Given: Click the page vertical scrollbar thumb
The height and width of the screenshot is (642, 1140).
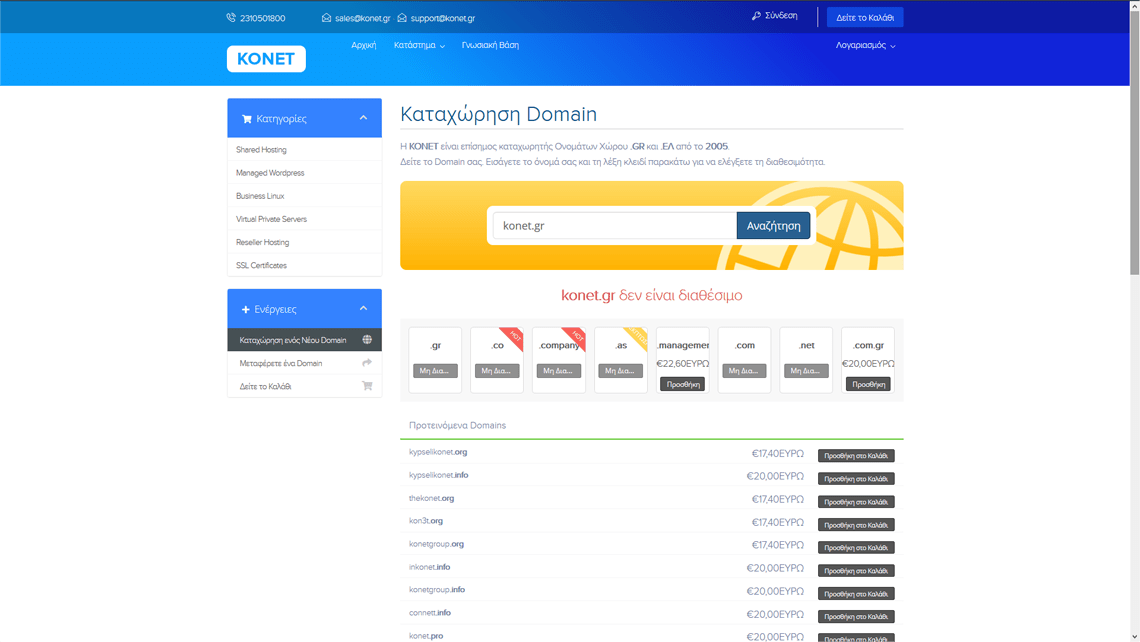Looking at the screenshot, I should click(1134, 142).
